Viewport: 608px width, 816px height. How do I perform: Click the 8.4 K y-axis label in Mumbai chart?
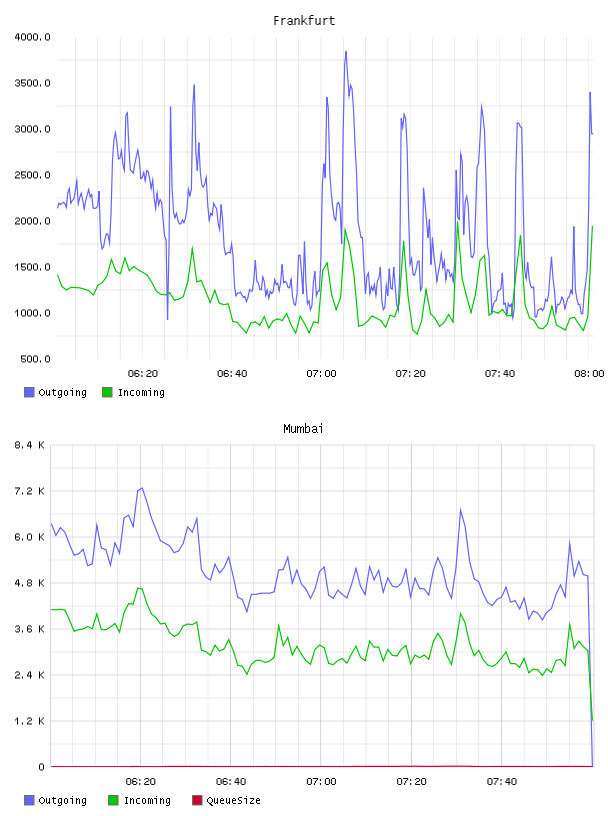(x=29, y=445)
